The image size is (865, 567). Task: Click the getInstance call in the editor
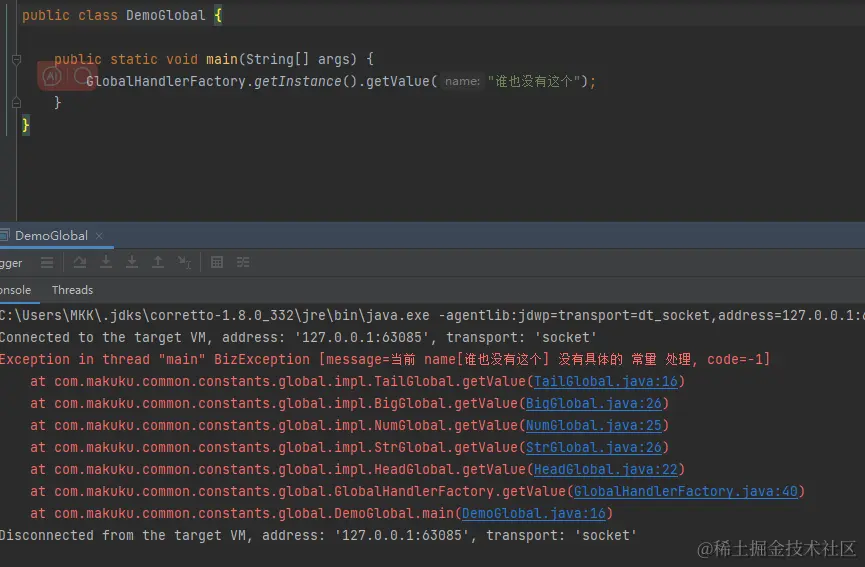tap(298, 81)
